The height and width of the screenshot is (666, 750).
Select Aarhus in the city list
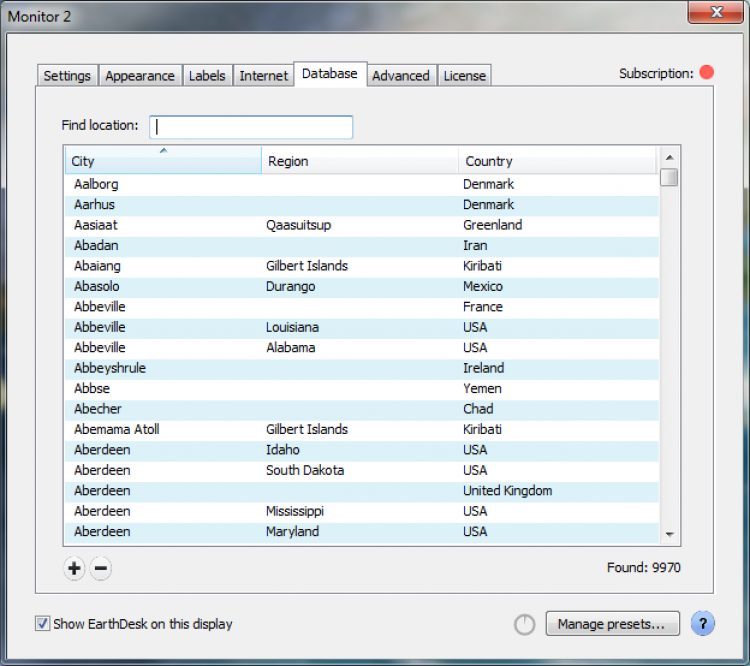(x=362, y=205)
